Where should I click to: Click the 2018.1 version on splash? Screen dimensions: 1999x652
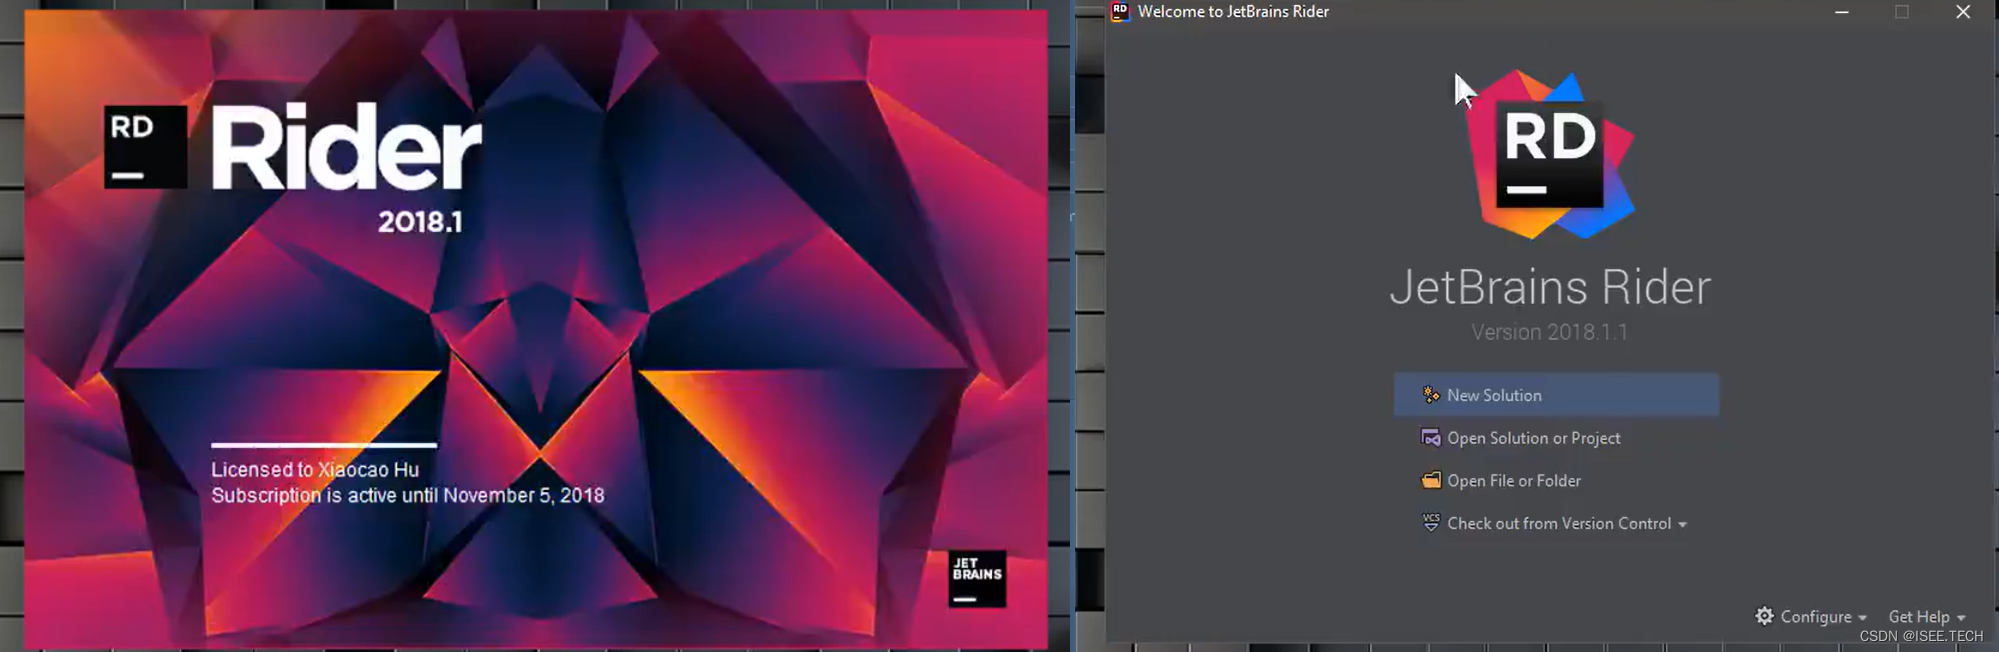[x=420, y=221]
